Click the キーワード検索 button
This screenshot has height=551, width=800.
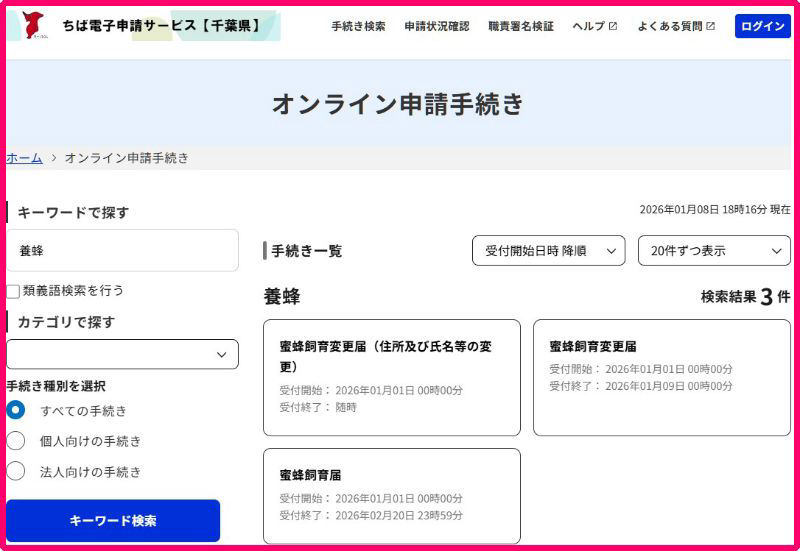coord(113,521)
